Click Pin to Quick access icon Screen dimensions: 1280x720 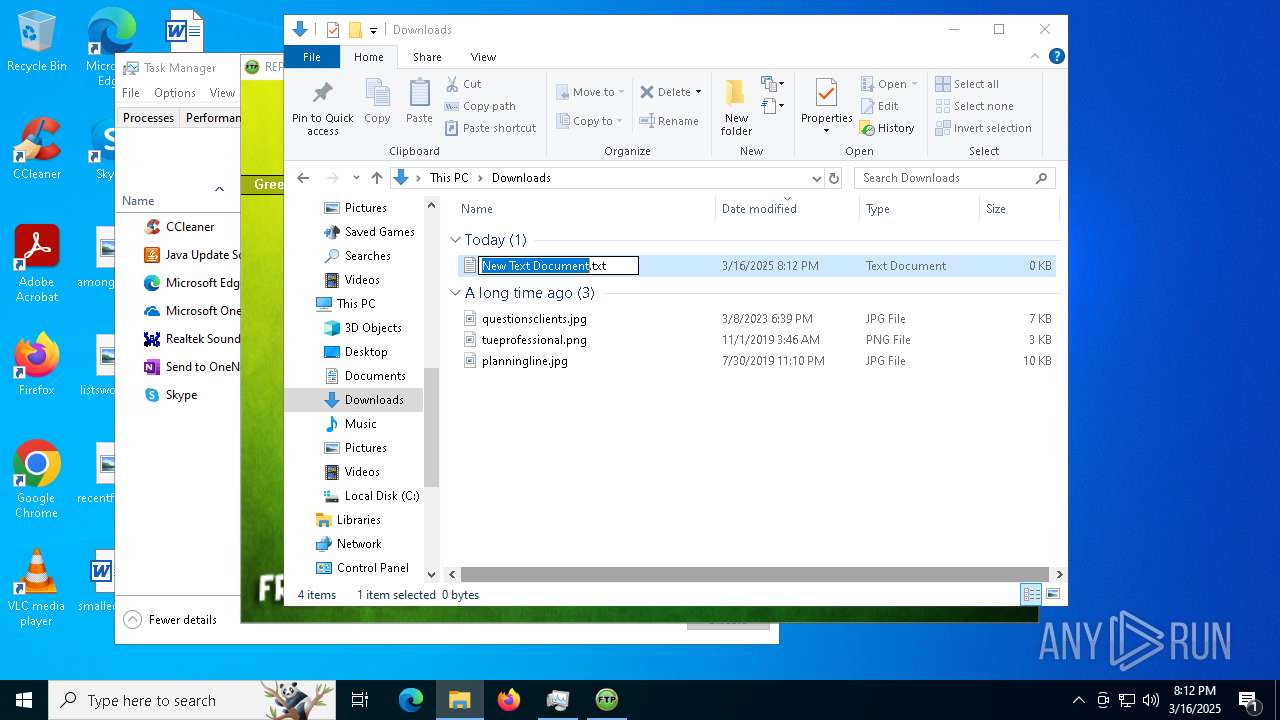322,107
